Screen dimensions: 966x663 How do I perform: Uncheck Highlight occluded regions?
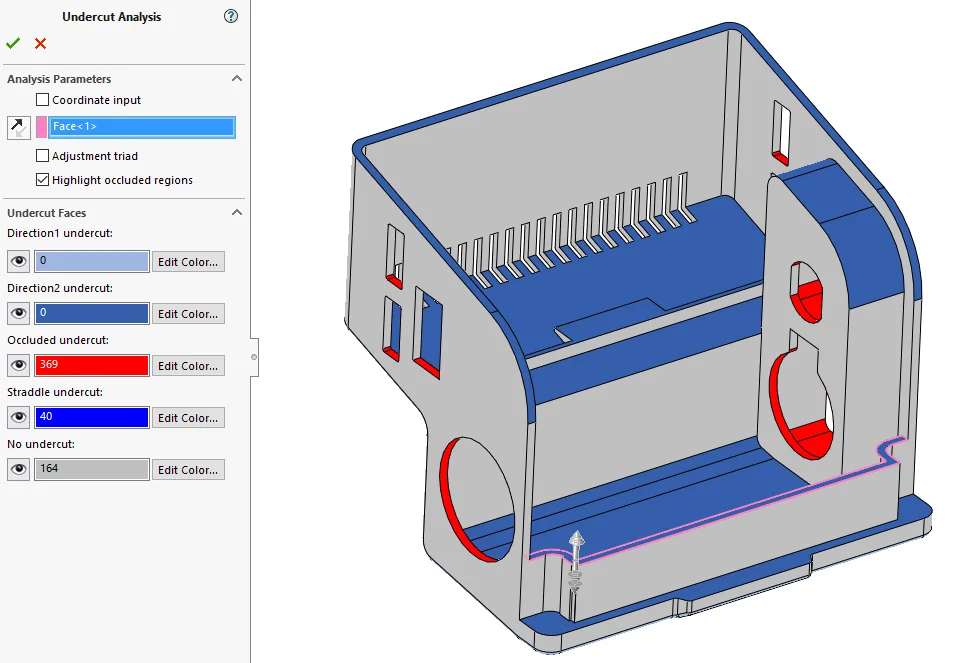(43, 180)
